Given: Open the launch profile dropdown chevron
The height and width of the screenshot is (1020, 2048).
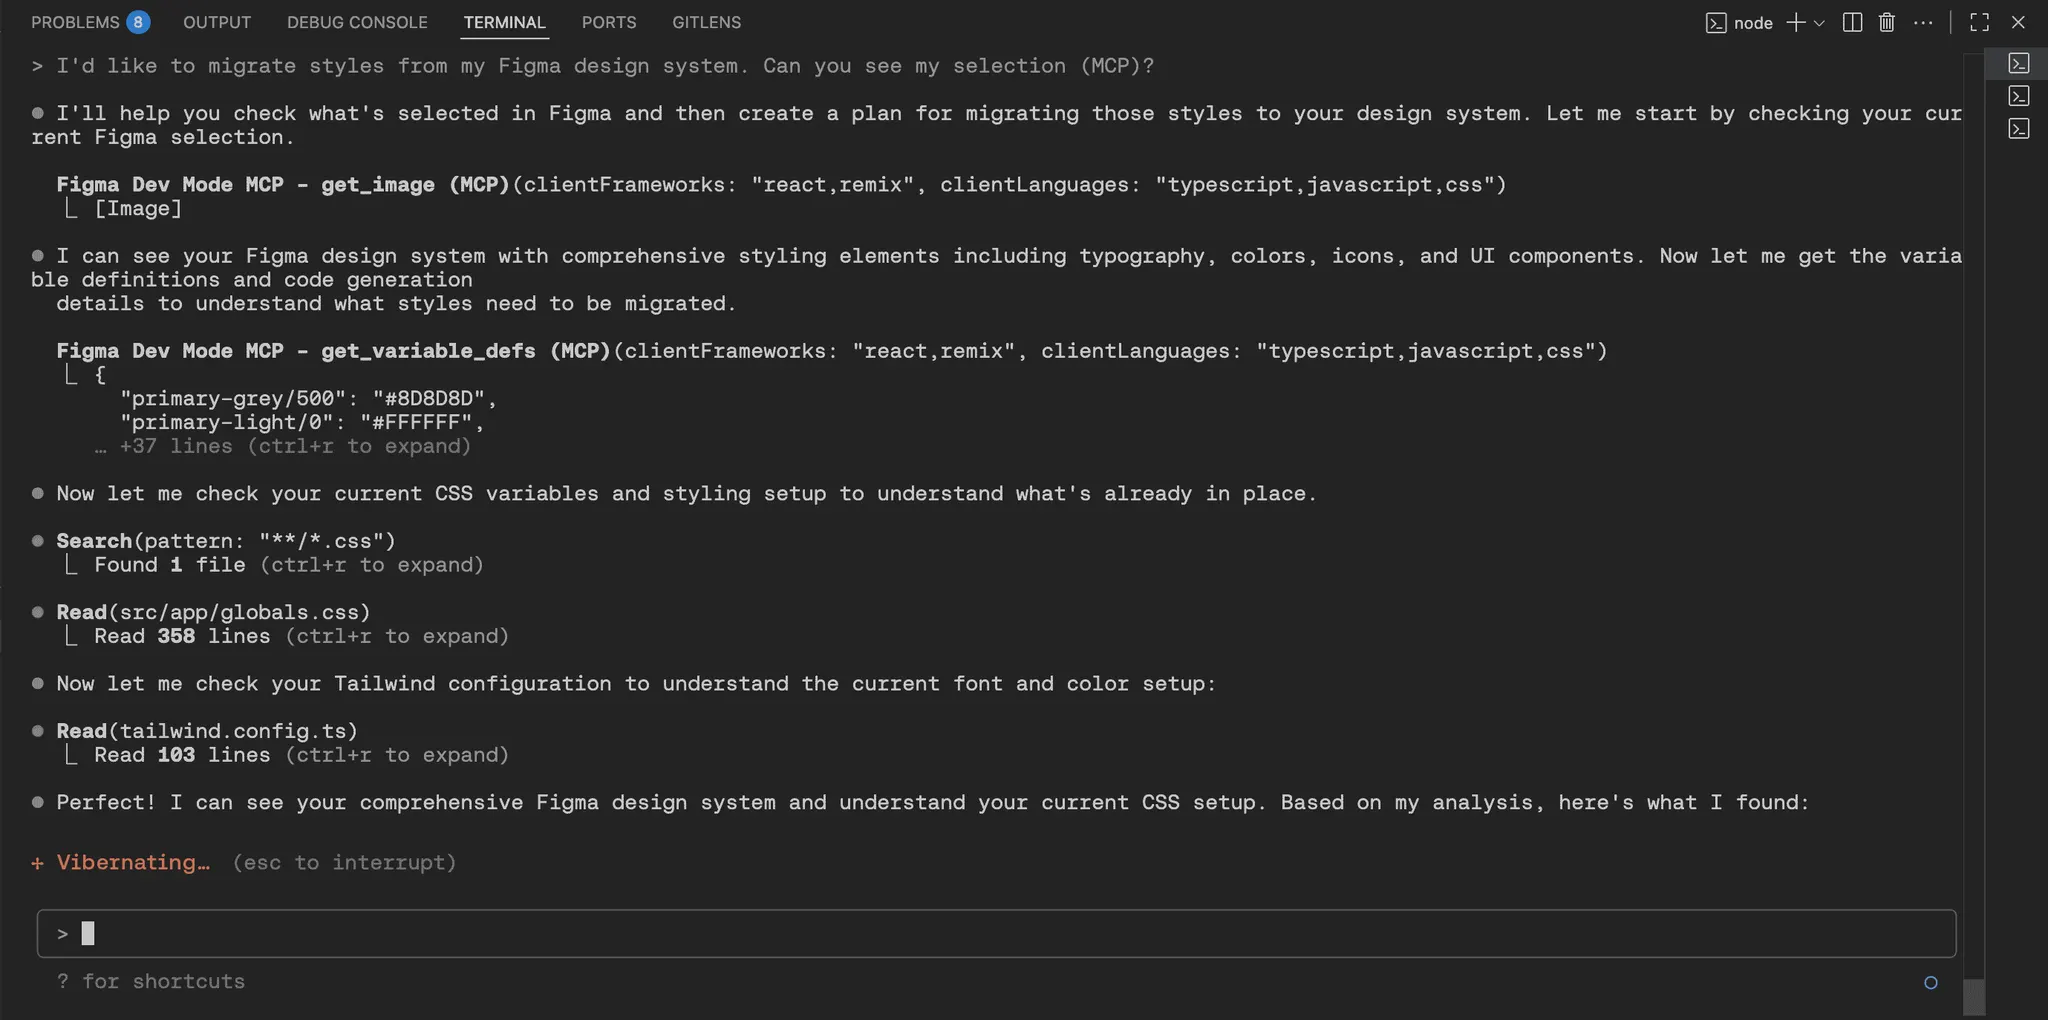Looking at the screenshot, I should coord(1819,23).
